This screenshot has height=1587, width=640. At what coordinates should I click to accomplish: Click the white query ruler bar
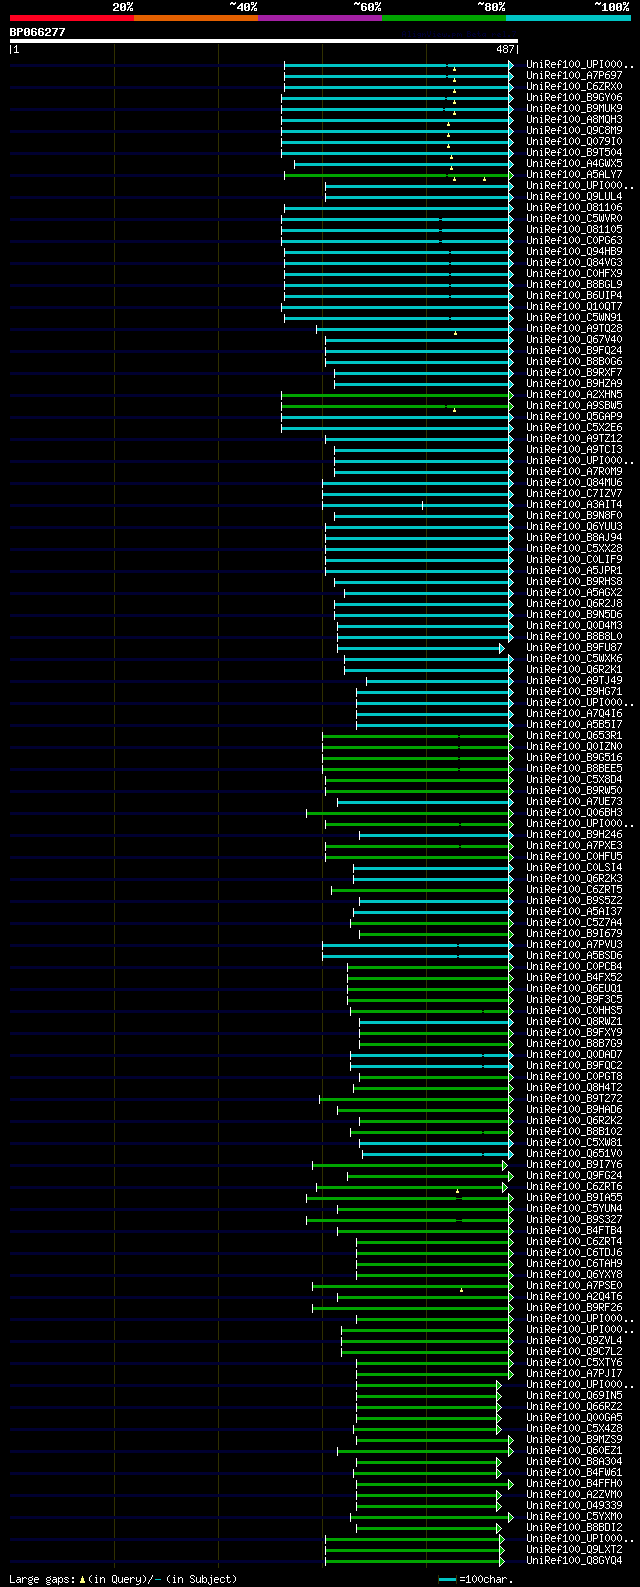pyautogui.click(x=263, y=41)
